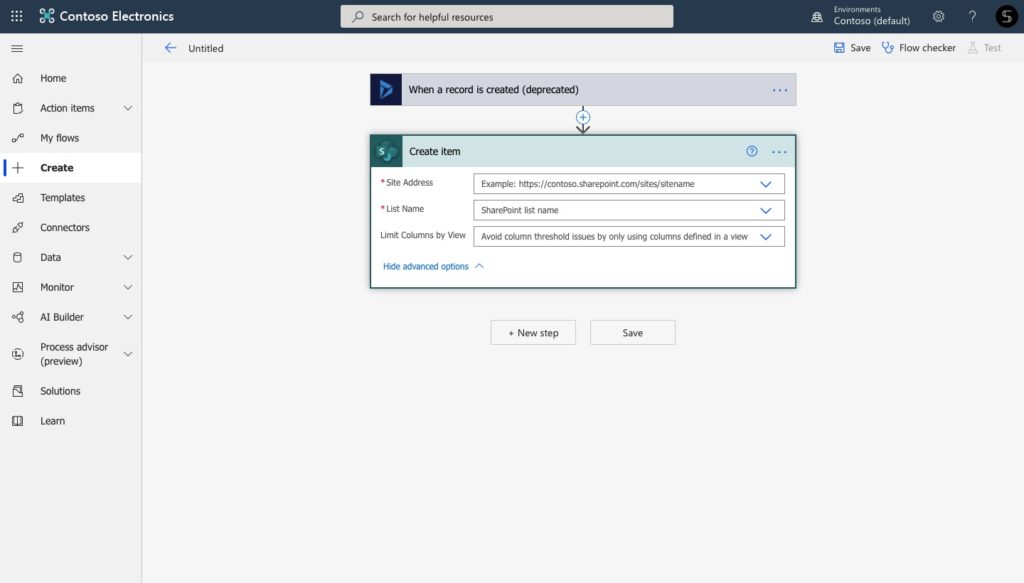
Task: Click the Save button below the flow
Action: [x=632, y=333]
